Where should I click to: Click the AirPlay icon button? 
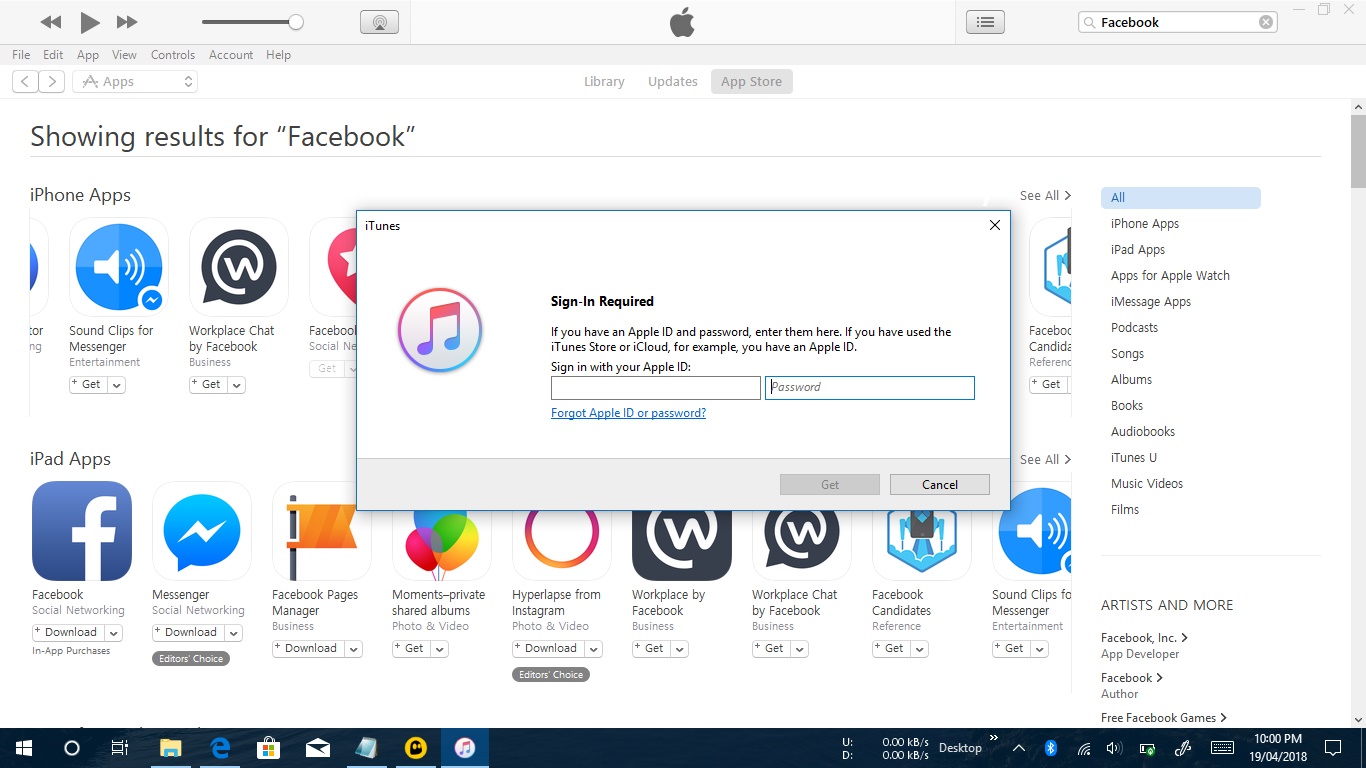[379, 22]
